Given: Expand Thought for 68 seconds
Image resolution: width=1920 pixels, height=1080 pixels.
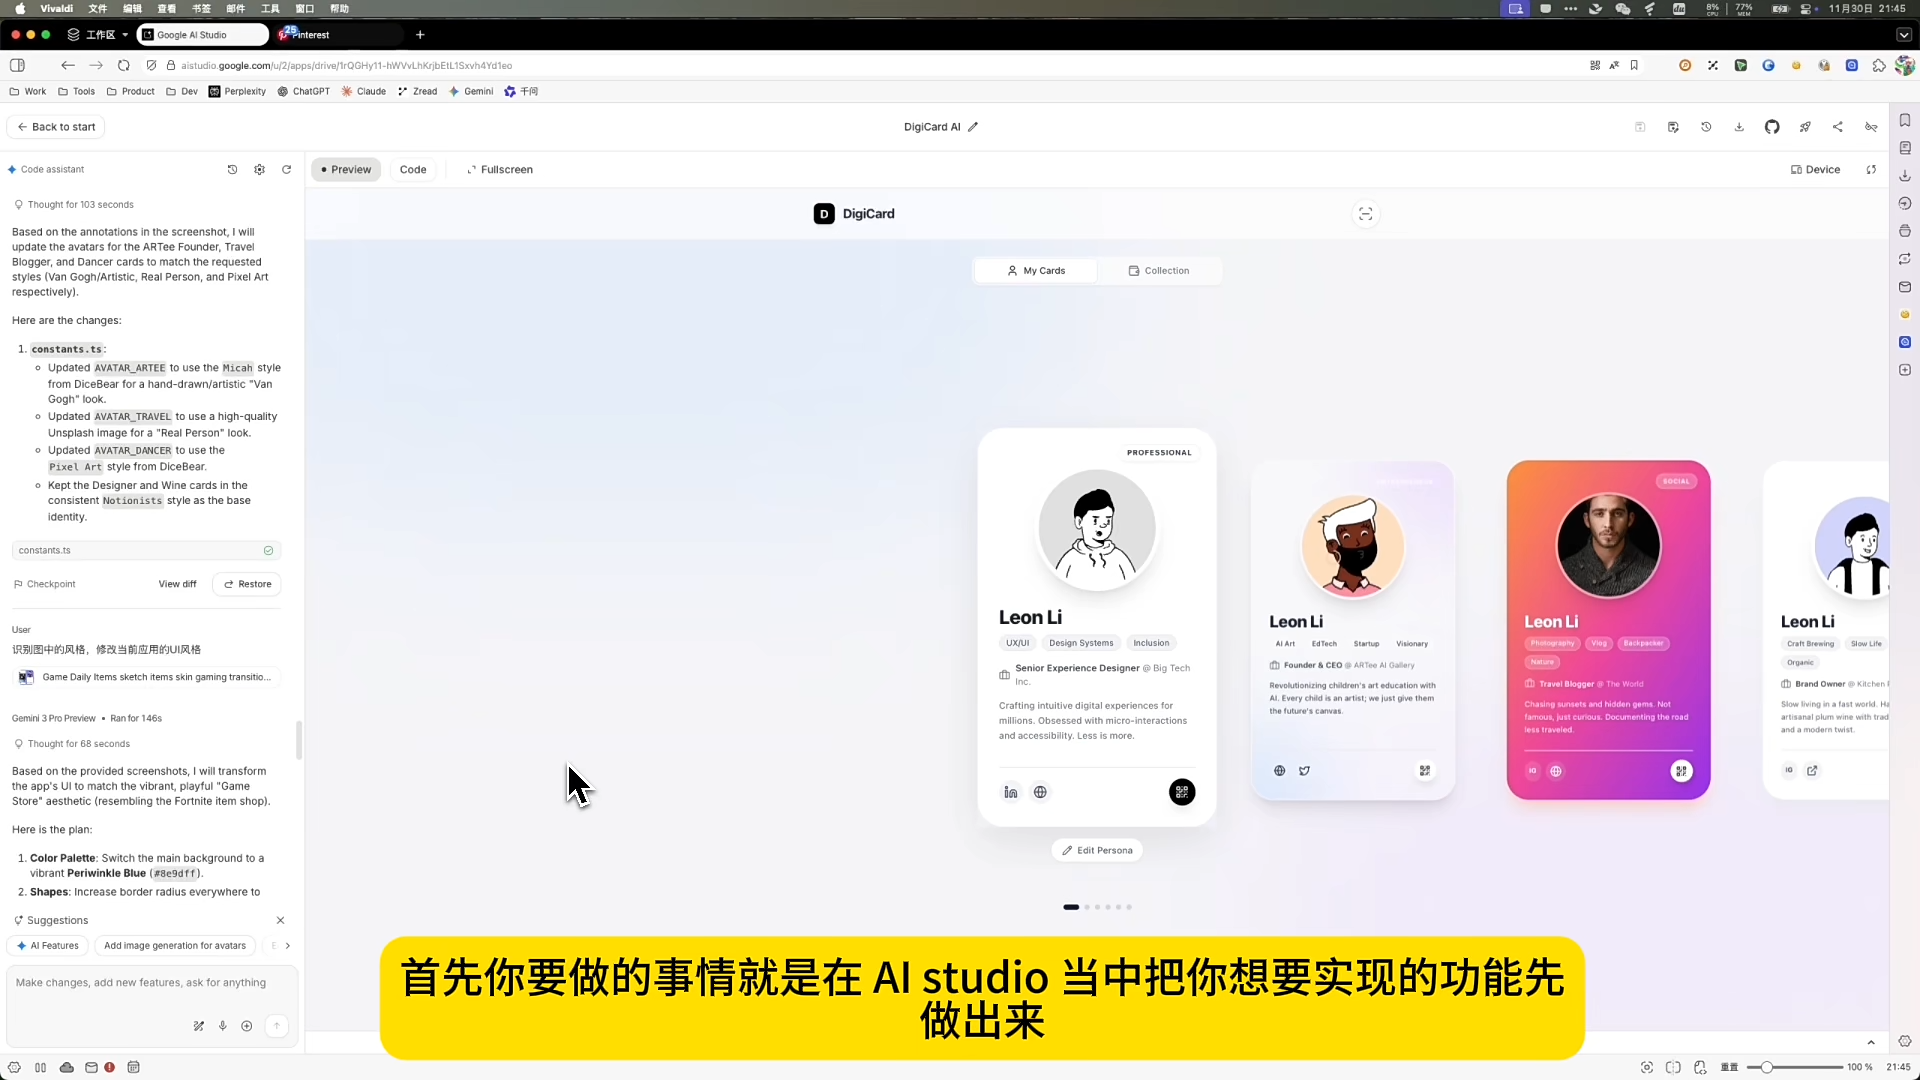Looking at the screenshot, I should (78, 744).
